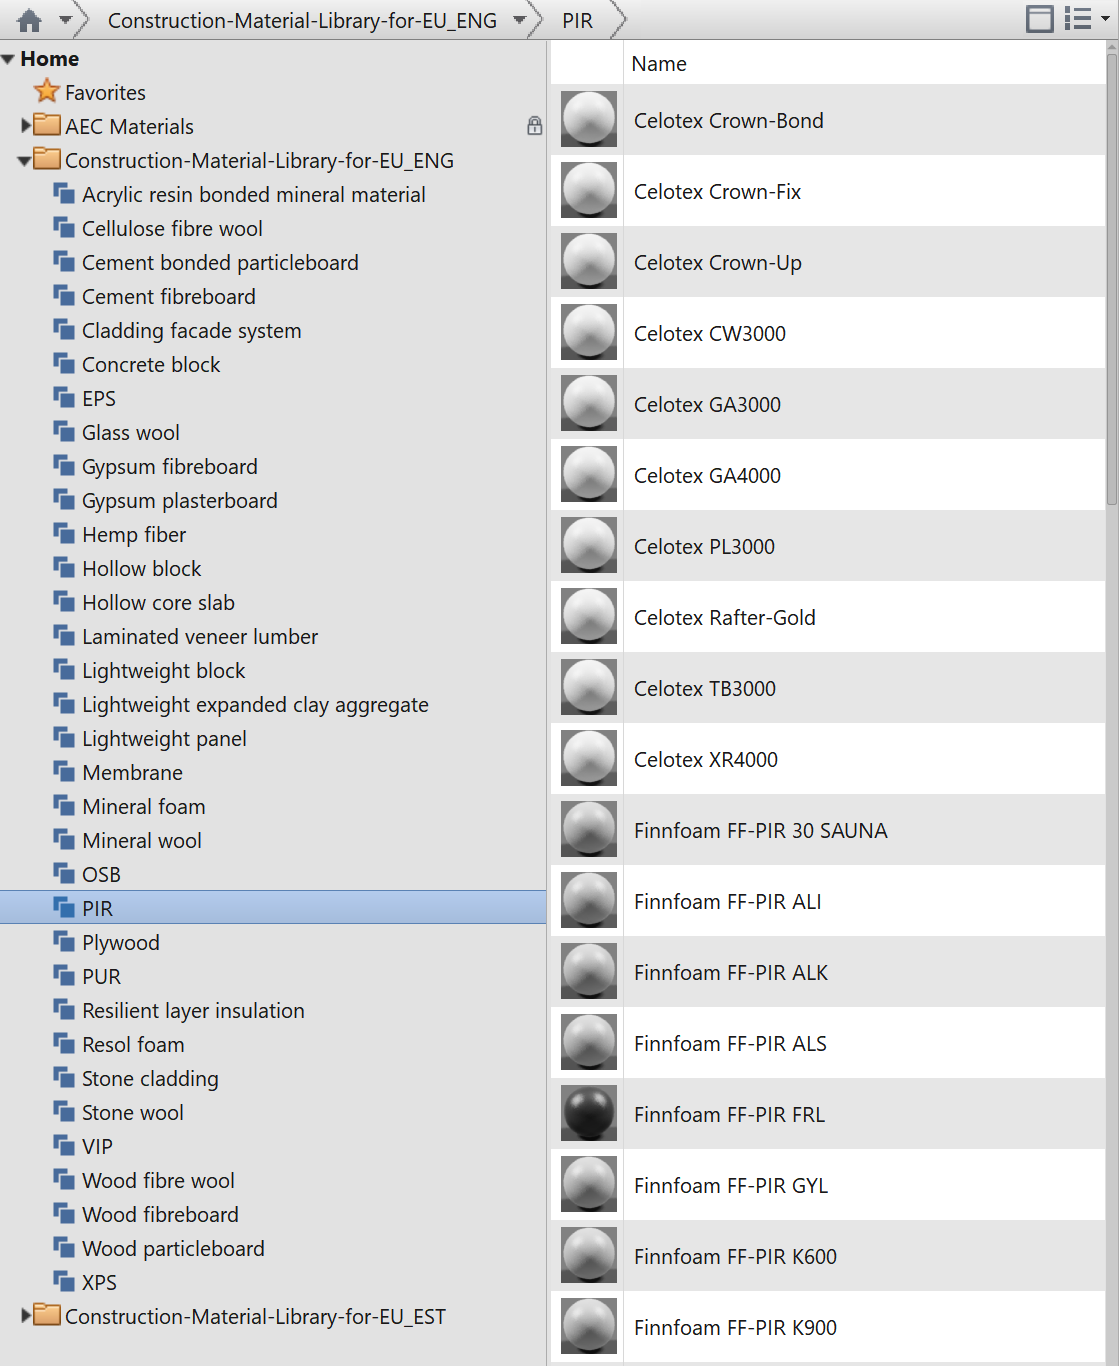Viewport: 1119px width, 1366px height.
Task: Click the EU_EST library folder icon
Action: coord(47,1315)
